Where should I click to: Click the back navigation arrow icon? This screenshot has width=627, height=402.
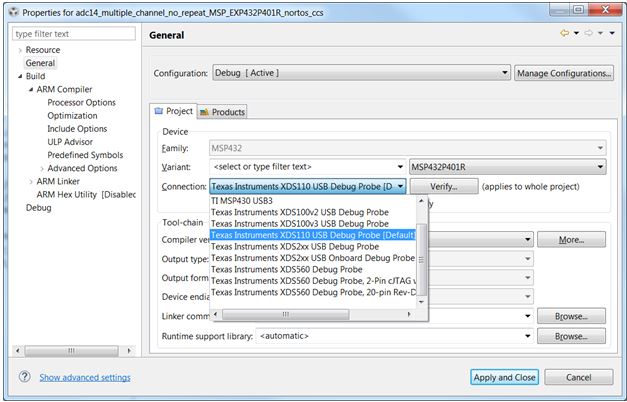(565, 34)
